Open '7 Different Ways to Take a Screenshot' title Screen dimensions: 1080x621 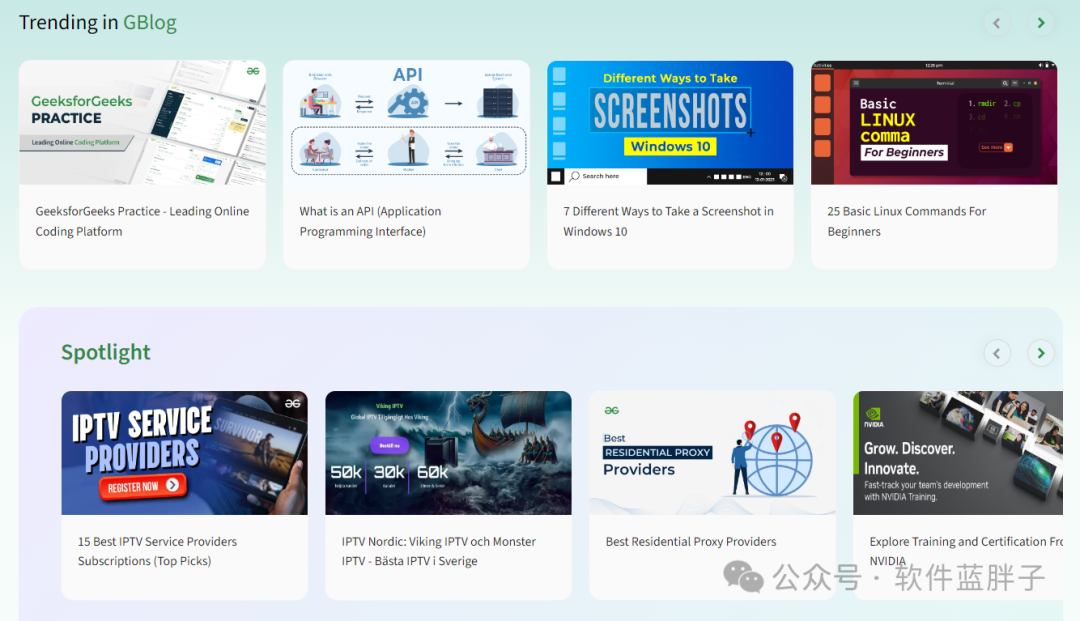(x=669, y=221)
